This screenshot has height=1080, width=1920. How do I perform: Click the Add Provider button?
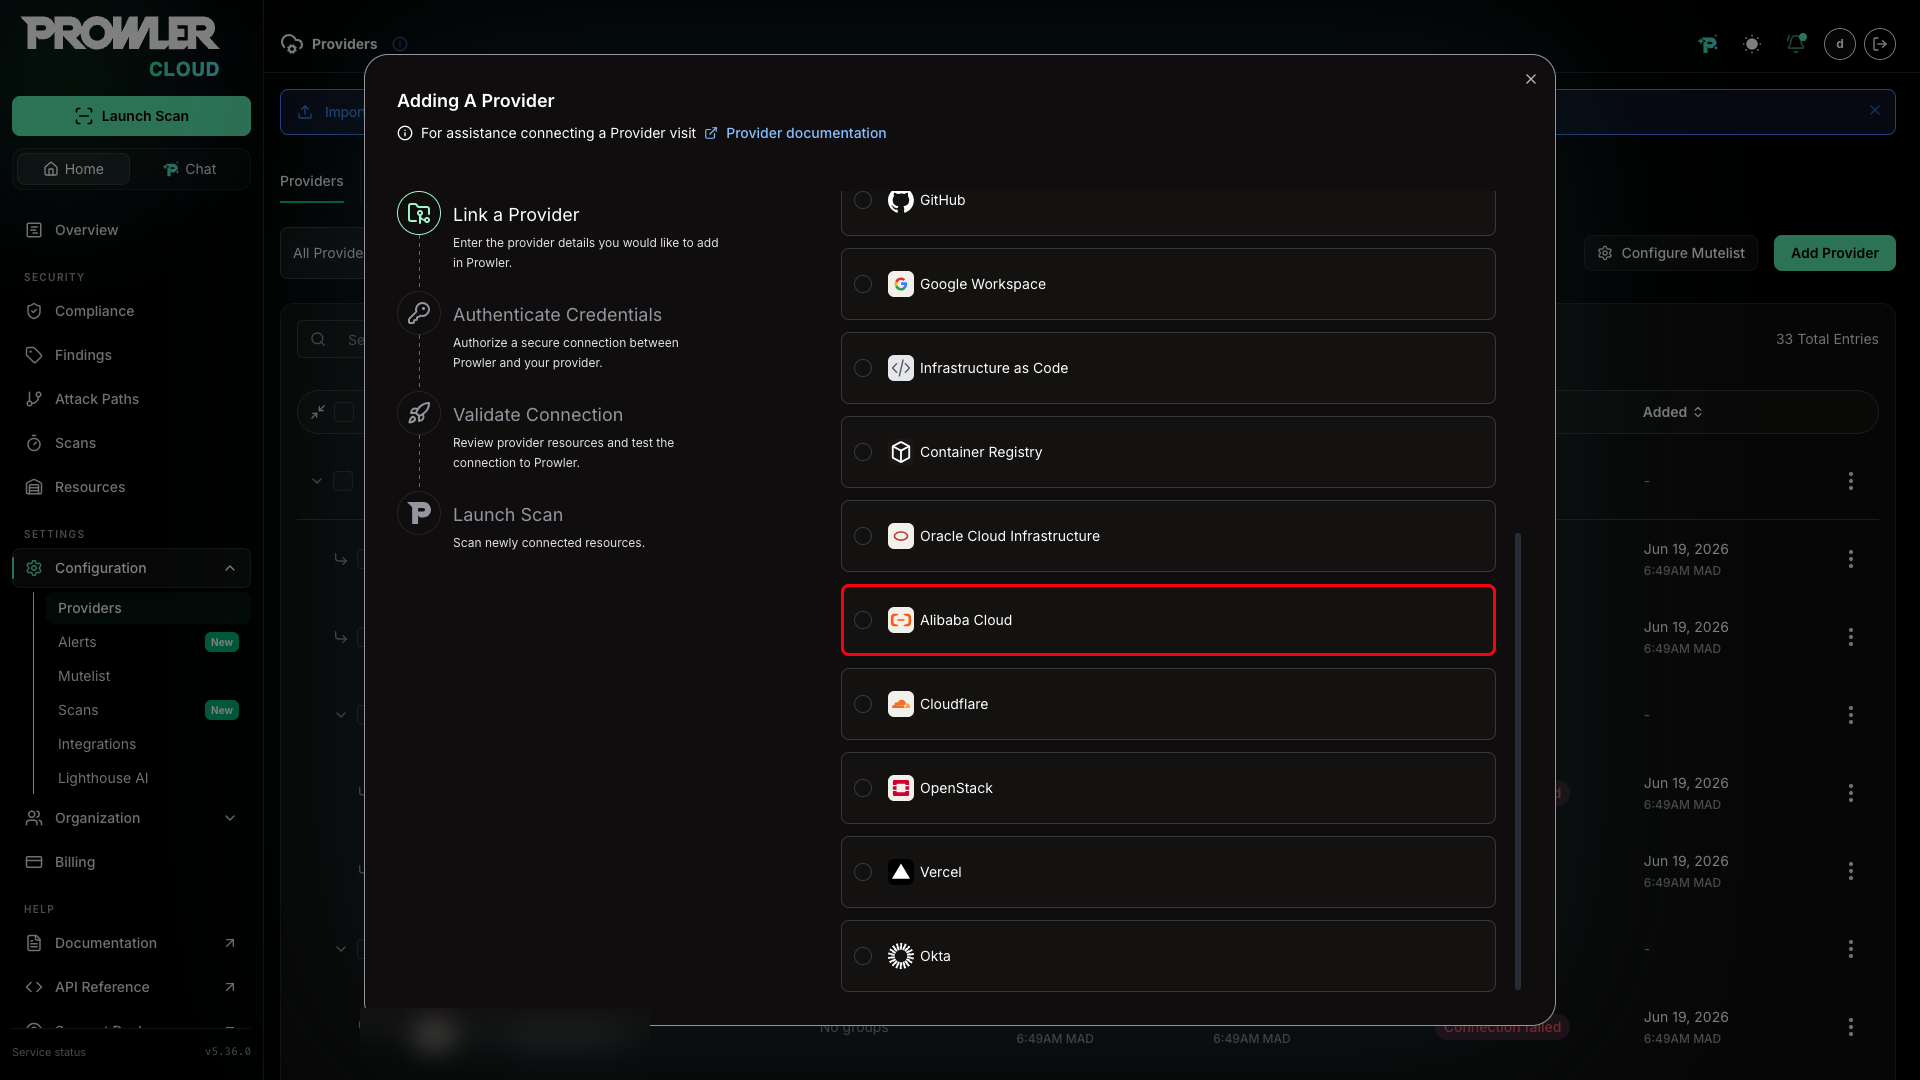click(x=1834, y=253)
